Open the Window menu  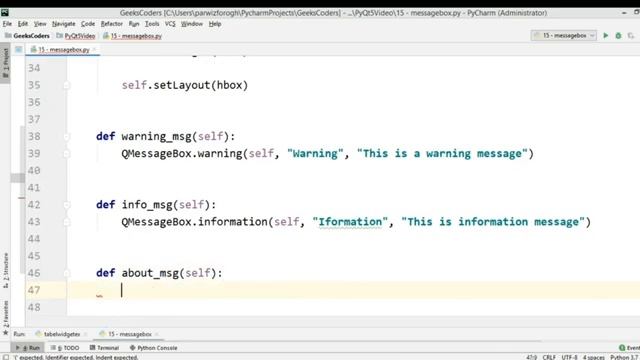pyautogui.click(x=191, y=24)
